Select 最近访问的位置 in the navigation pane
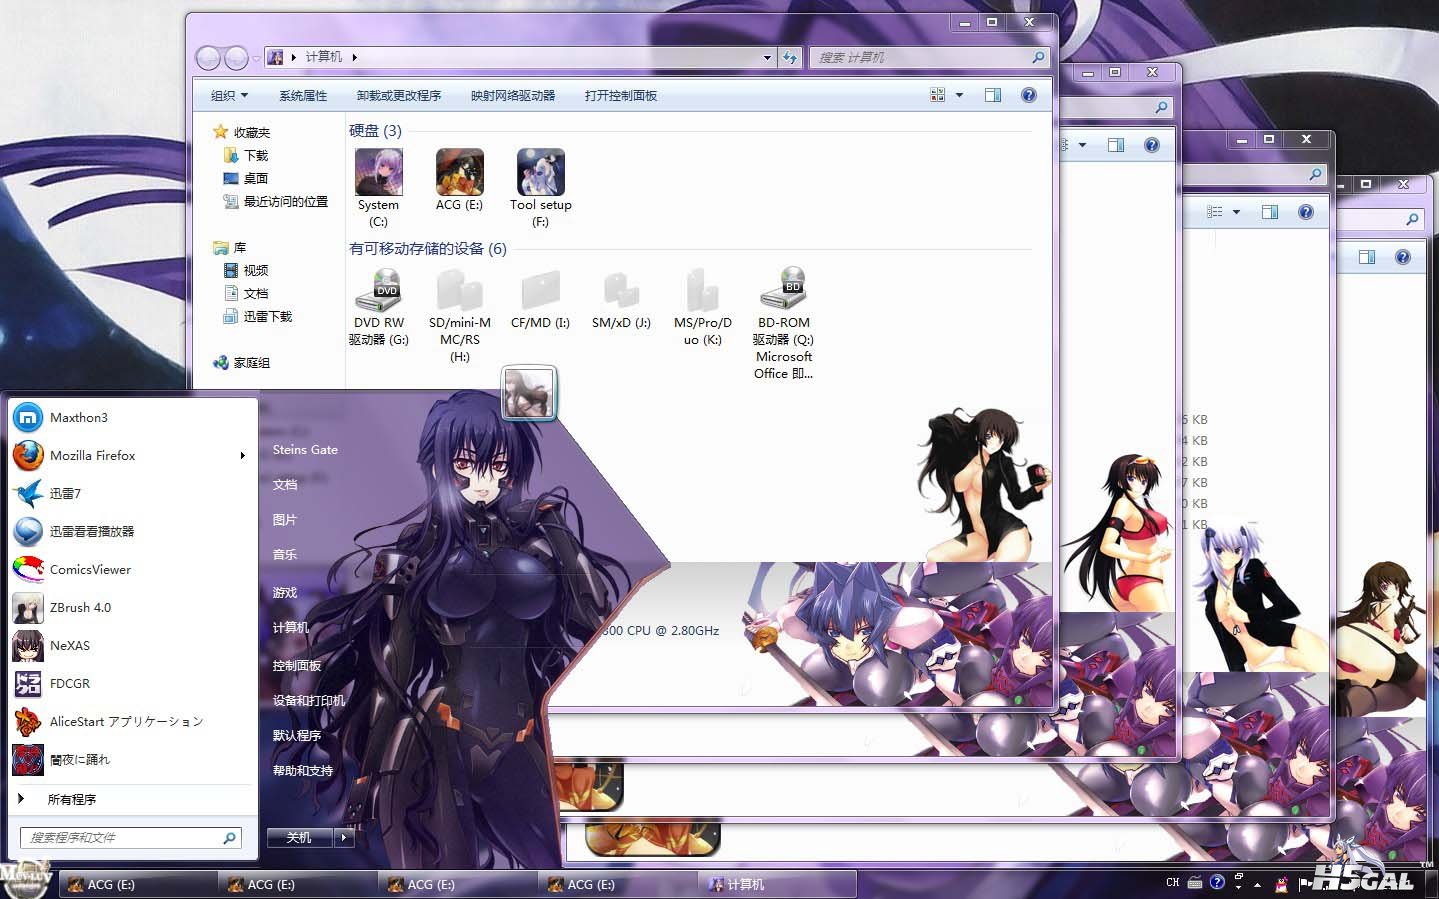The width and height of the screenshot is (1439, 899). click(275, 202)
